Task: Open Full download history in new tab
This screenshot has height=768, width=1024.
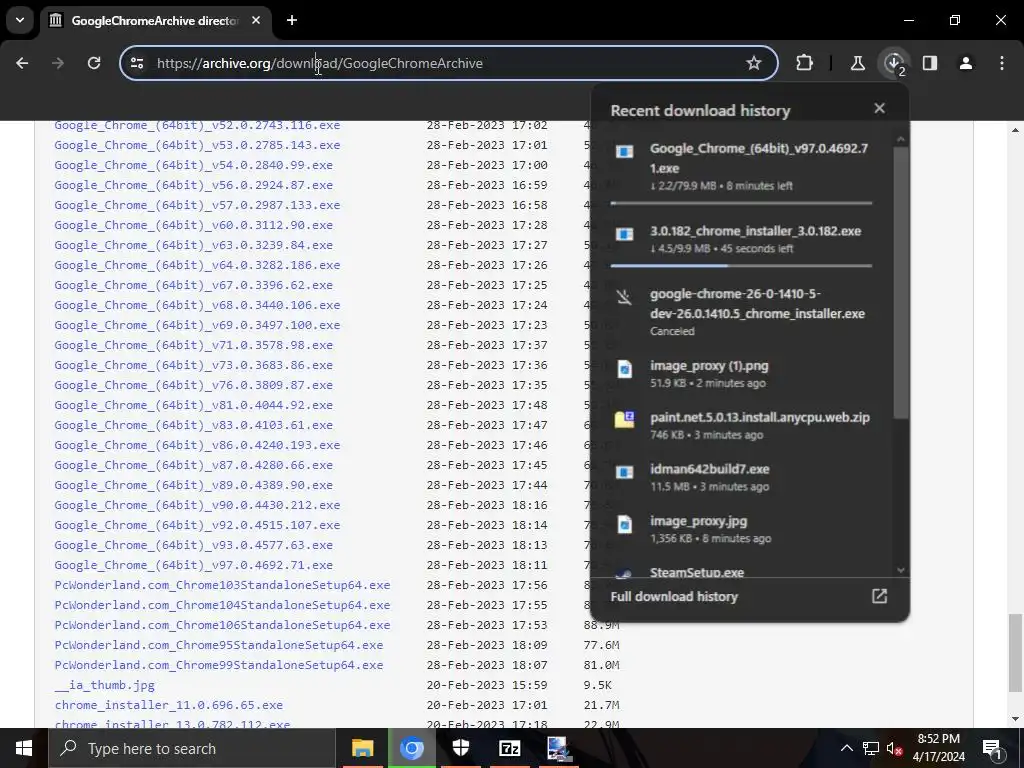Action: point(880,596)
